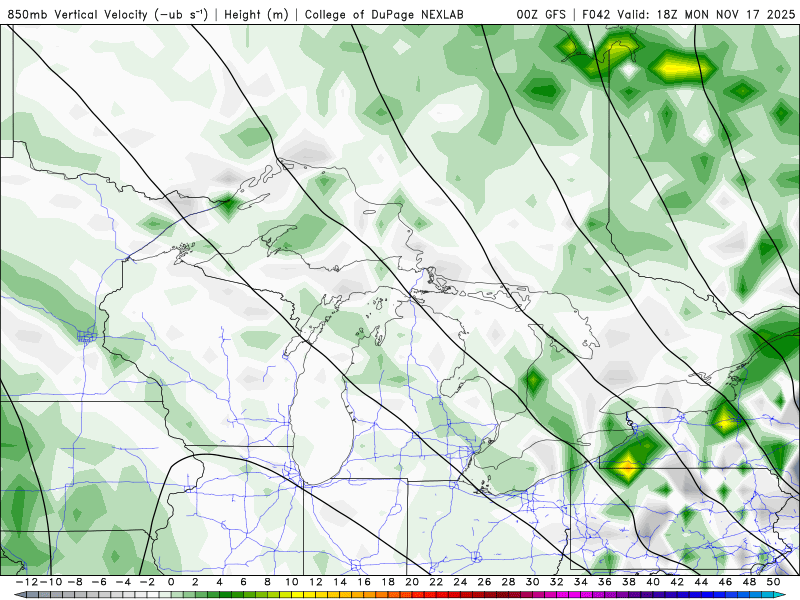Click the "48" color scale label
This screenshot has height=600, width=800.
pyautogui.click(x=749, y=582)
